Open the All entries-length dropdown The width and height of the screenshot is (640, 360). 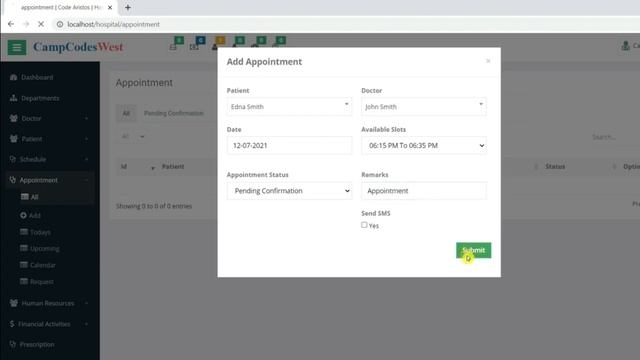pyautogui.click(x=133, y=136)
